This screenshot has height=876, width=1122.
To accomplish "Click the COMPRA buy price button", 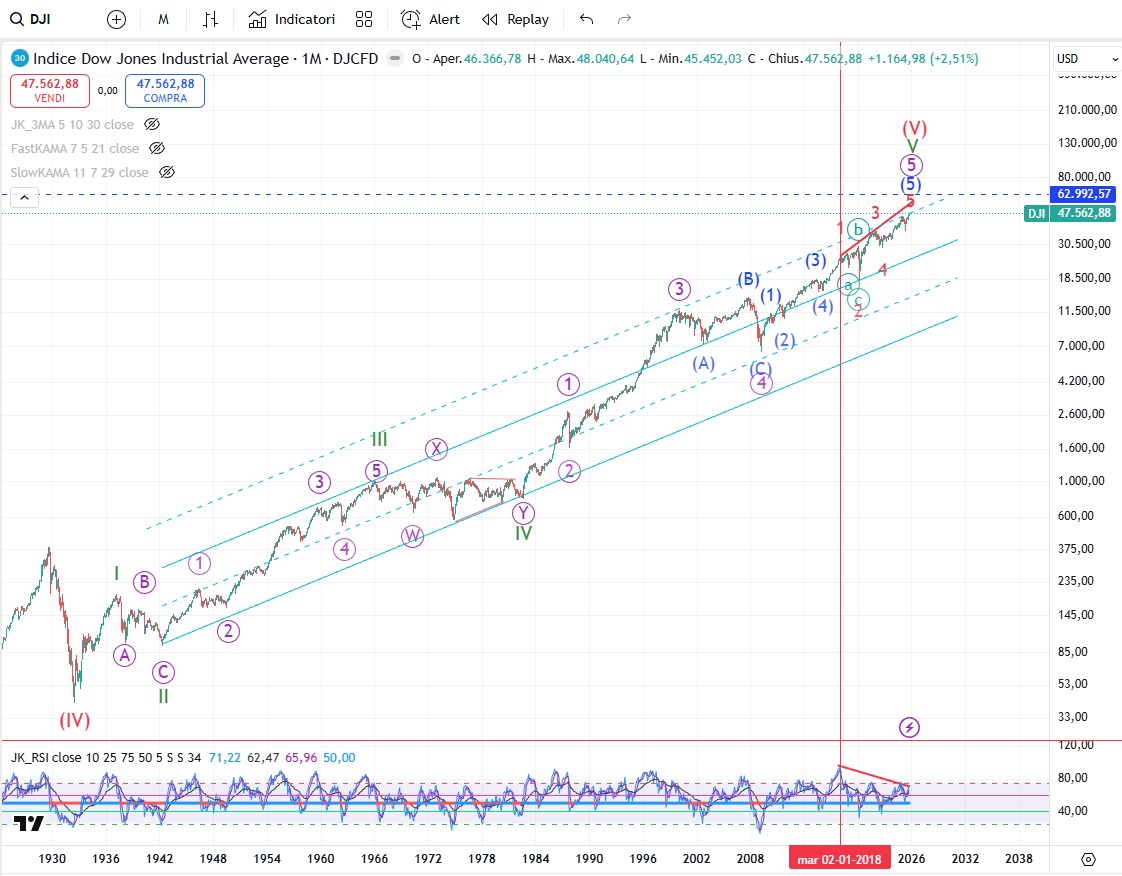I will point(164,91).
